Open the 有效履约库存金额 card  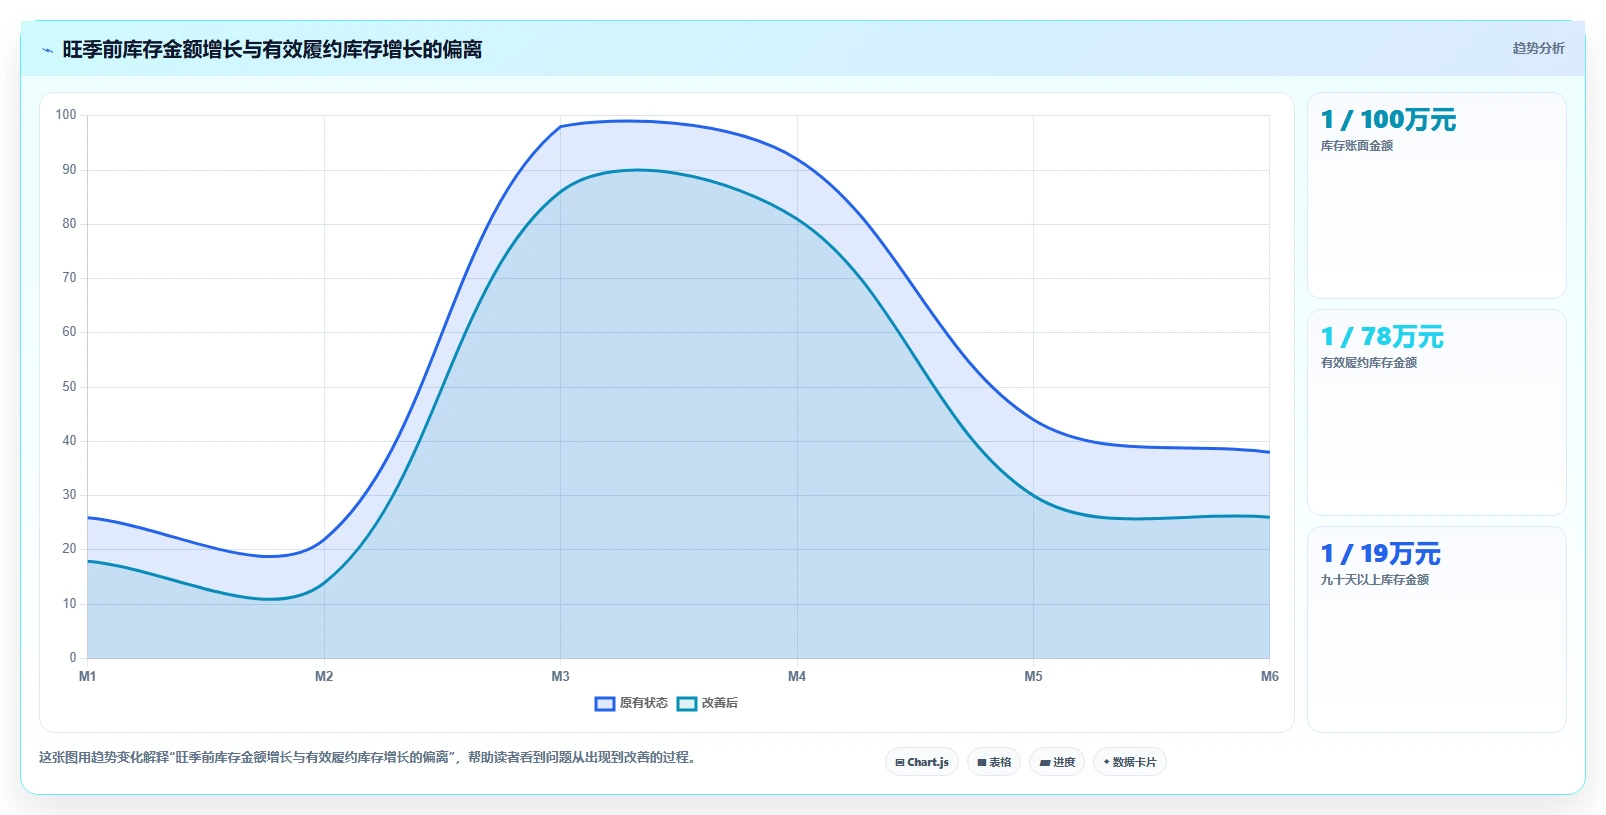tap(1437, 412)
